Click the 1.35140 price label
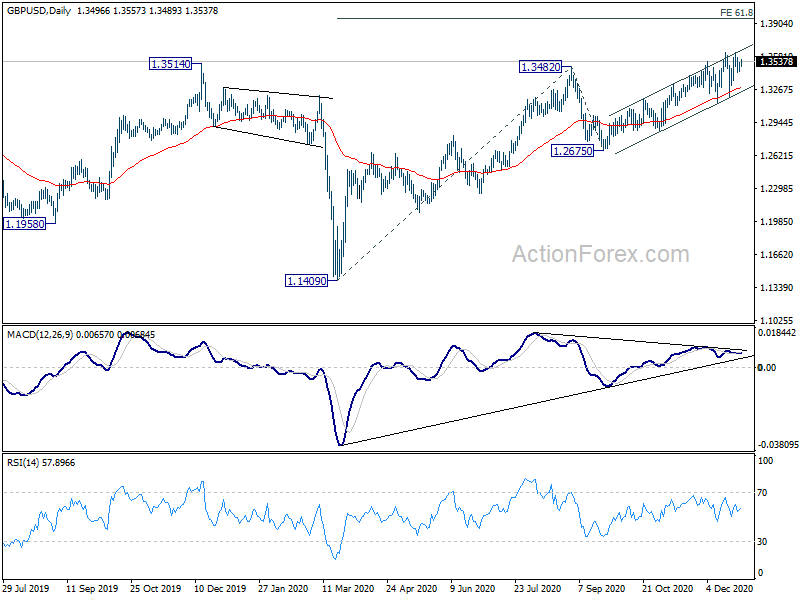Screen dimensions: 800x600 pos(170,64)
